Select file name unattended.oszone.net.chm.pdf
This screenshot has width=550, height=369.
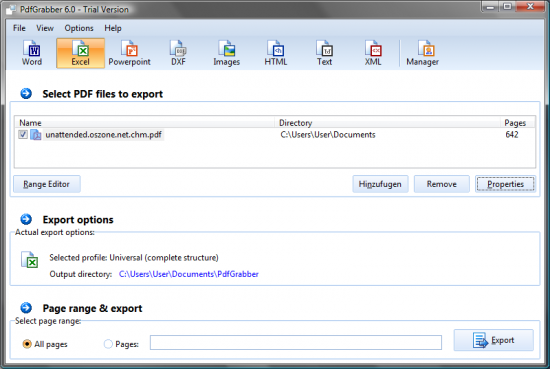[103, 135]
